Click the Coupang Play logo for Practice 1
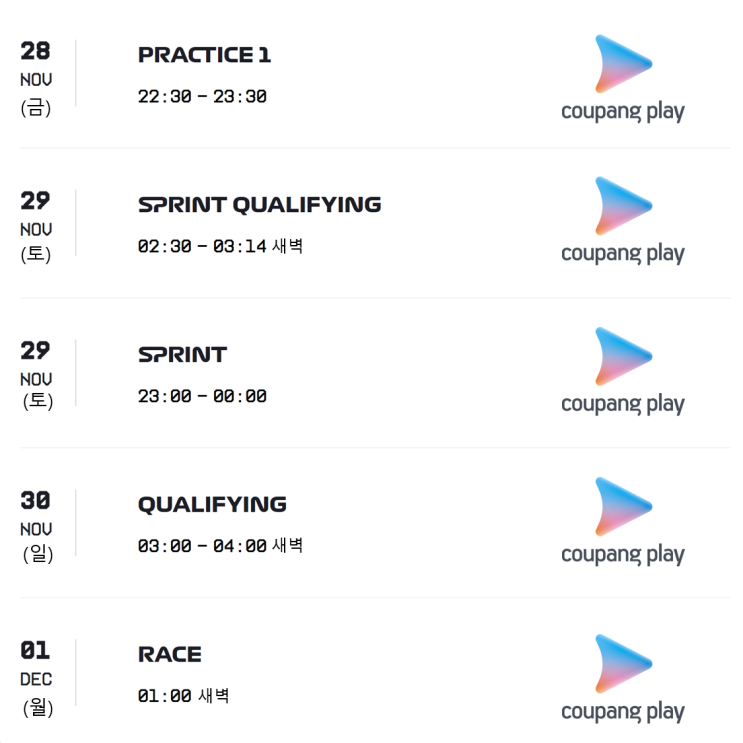 622,78
